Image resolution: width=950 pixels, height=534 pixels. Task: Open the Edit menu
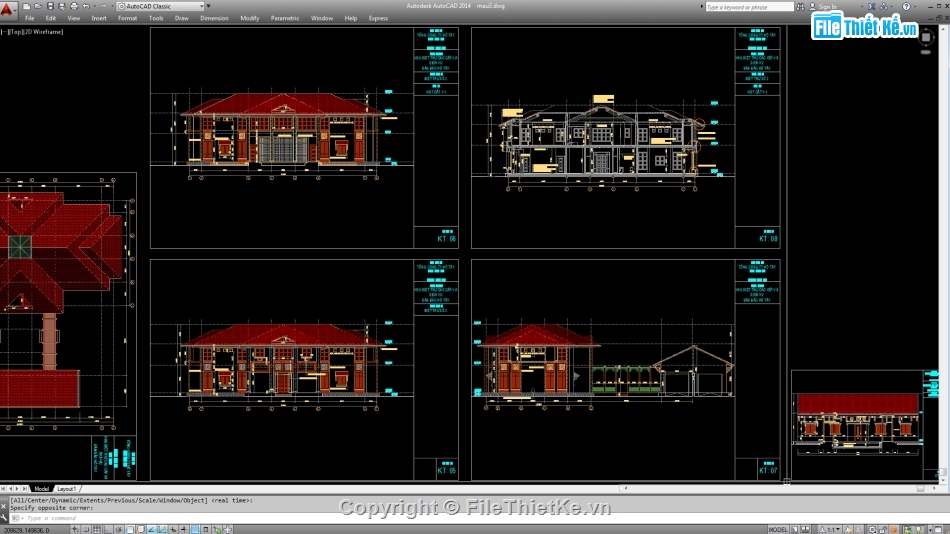(50, 18)
